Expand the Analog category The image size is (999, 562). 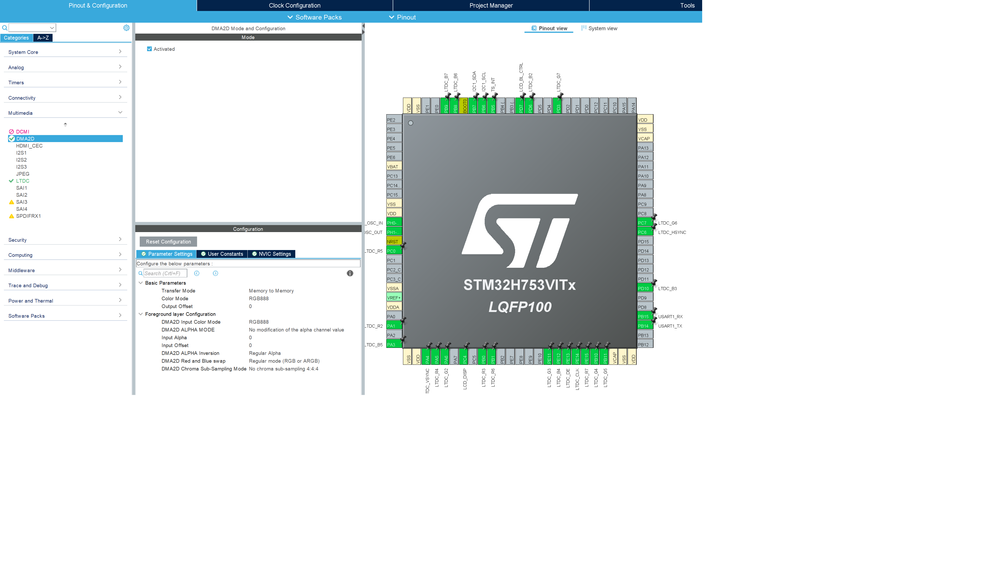[64, 67]
